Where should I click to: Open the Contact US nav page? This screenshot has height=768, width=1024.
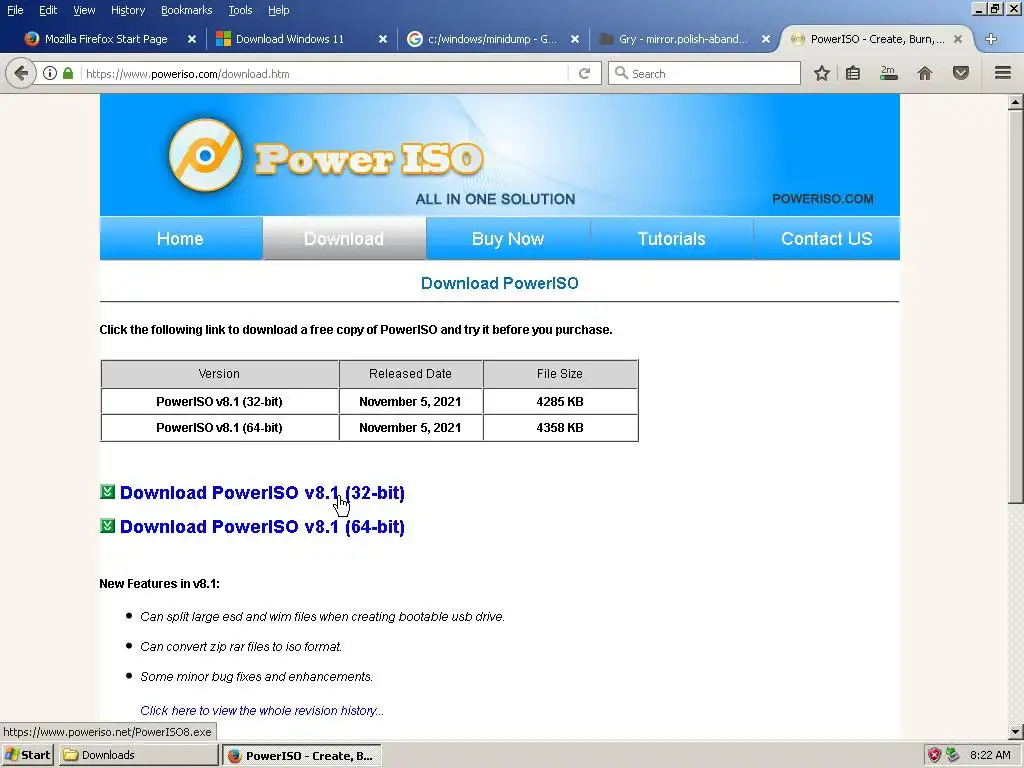click(x=827, y=238)
